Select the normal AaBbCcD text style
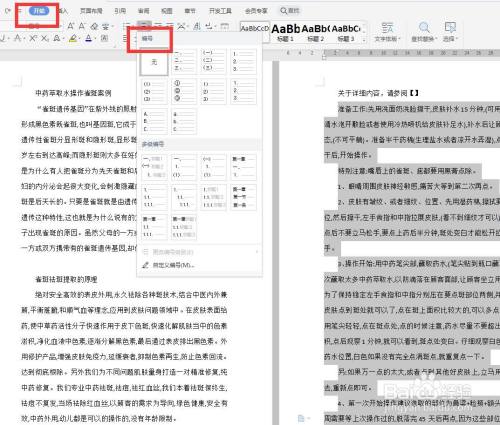 (255, 32)
